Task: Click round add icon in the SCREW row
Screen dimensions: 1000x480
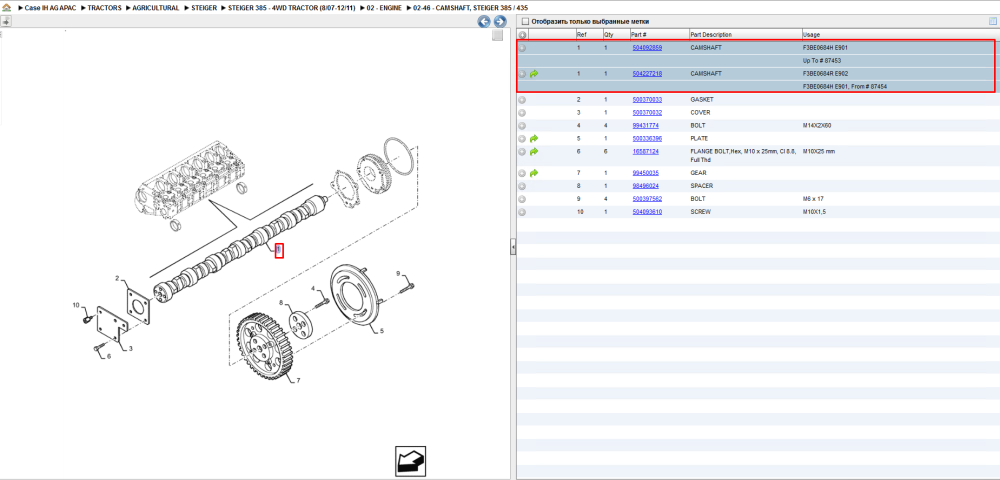Action: [522, 212]
